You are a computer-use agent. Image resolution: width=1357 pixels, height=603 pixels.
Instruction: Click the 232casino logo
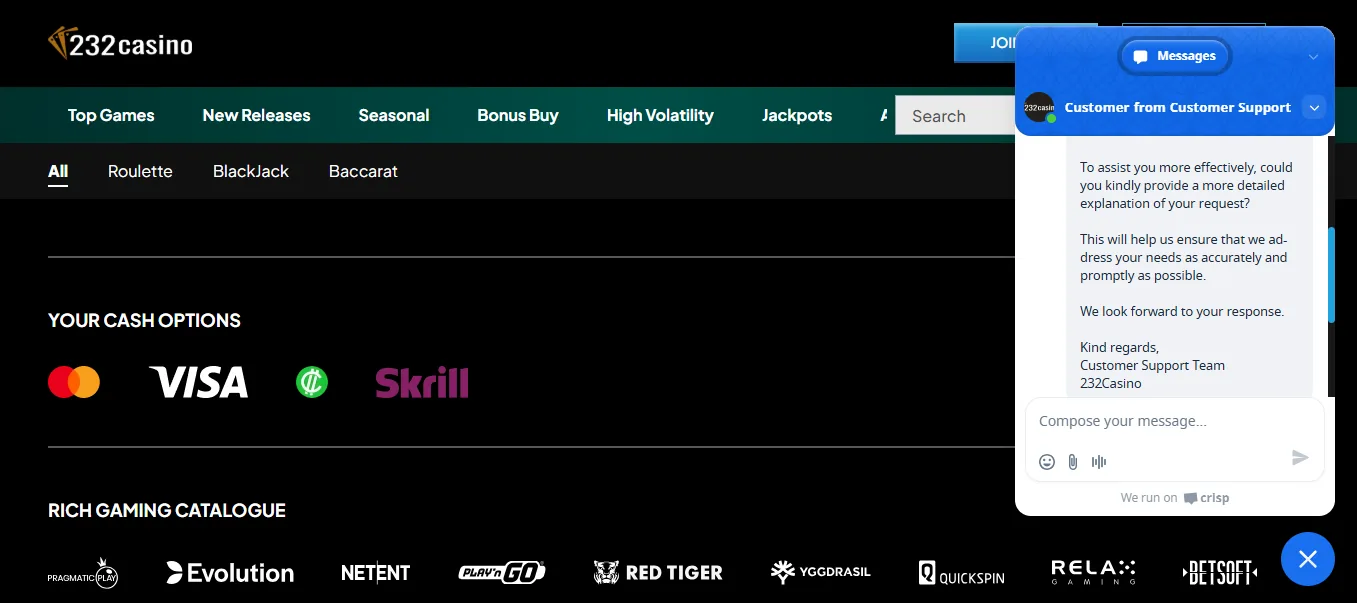pyautogui.click(x=120, y=43)
